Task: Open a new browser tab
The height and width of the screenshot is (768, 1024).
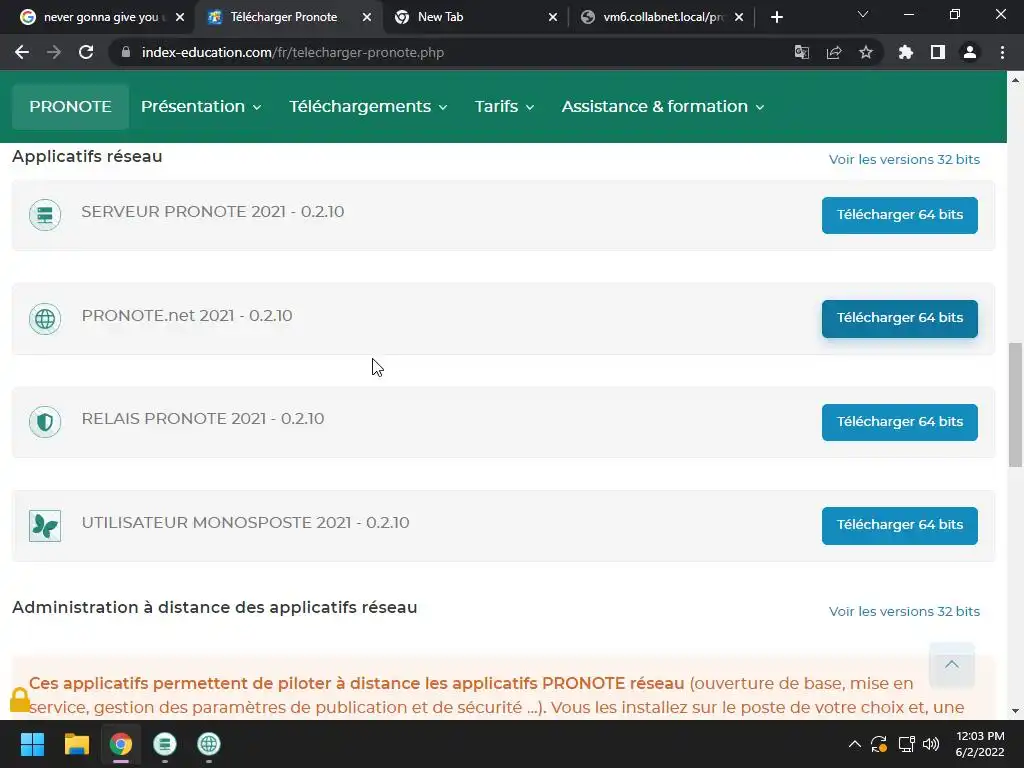Action: (776, 17)
